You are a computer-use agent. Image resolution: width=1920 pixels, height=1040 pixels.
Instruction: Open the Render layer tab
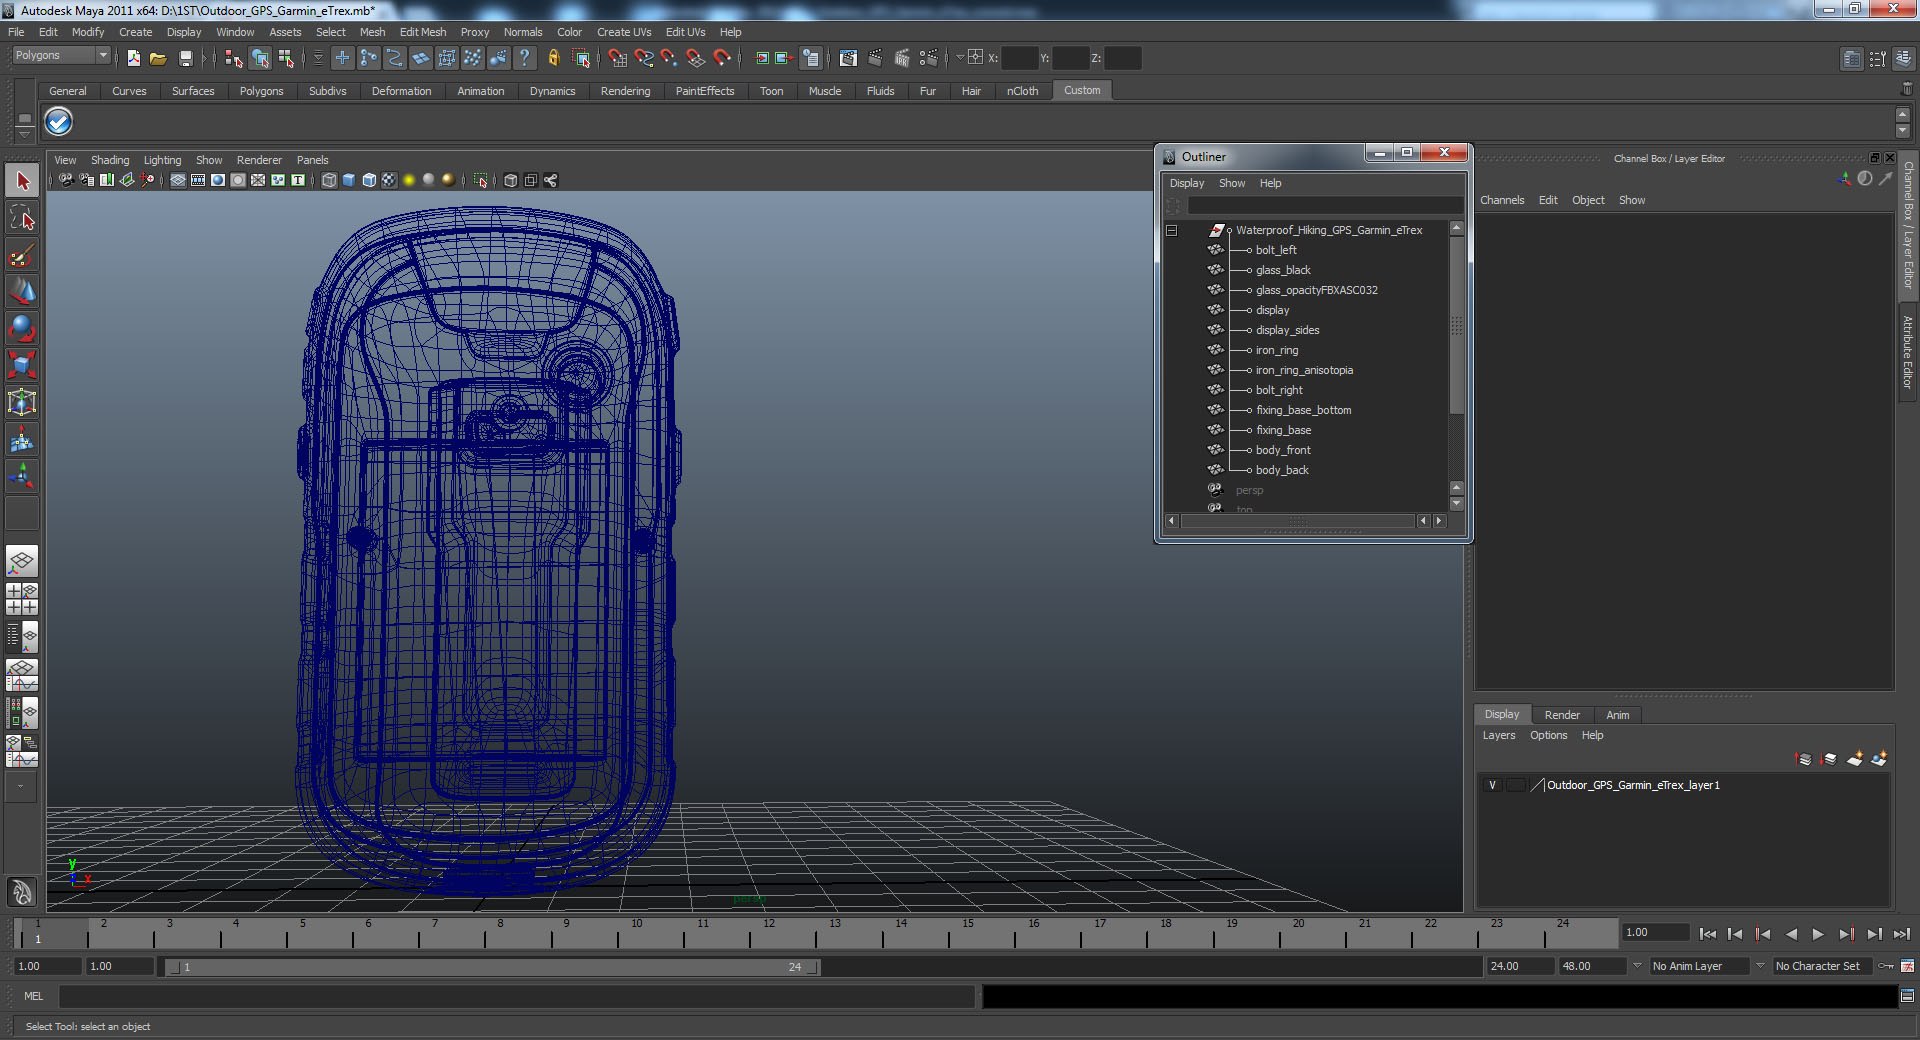coord(1561,715)
